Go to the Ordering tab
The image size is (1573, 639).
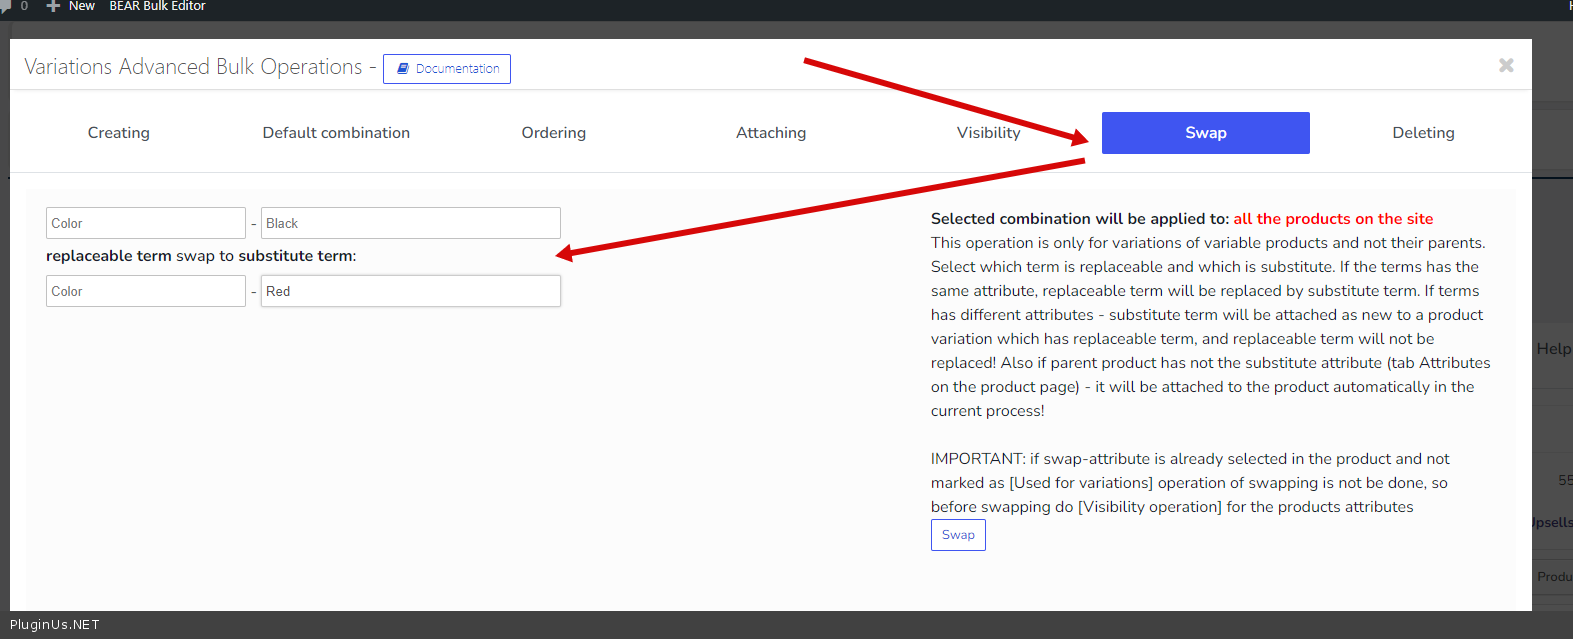[553, 133]
